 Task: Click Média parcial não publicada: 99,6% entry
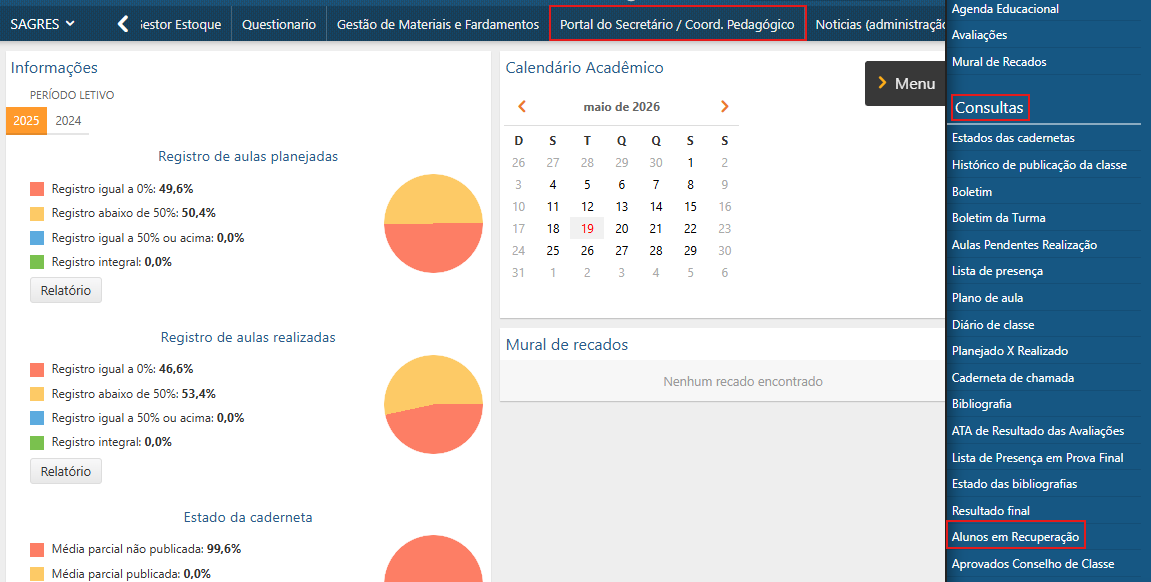[146, 549]
